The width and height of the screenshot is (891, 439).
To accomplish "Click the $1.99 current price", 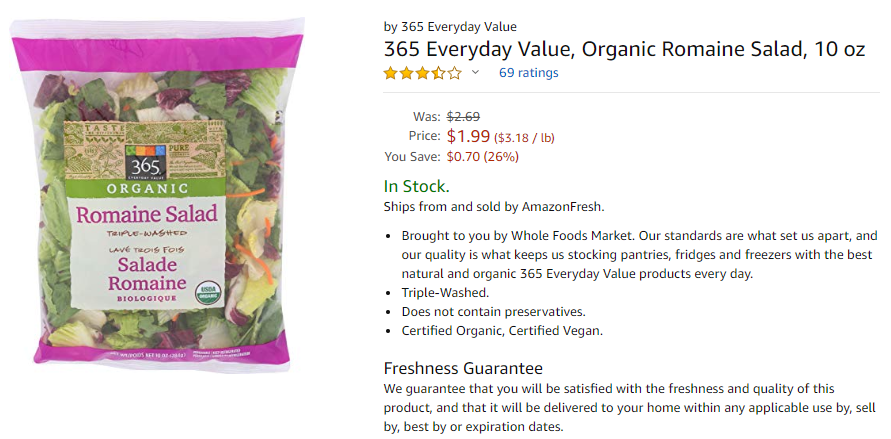I will point(468,136).
